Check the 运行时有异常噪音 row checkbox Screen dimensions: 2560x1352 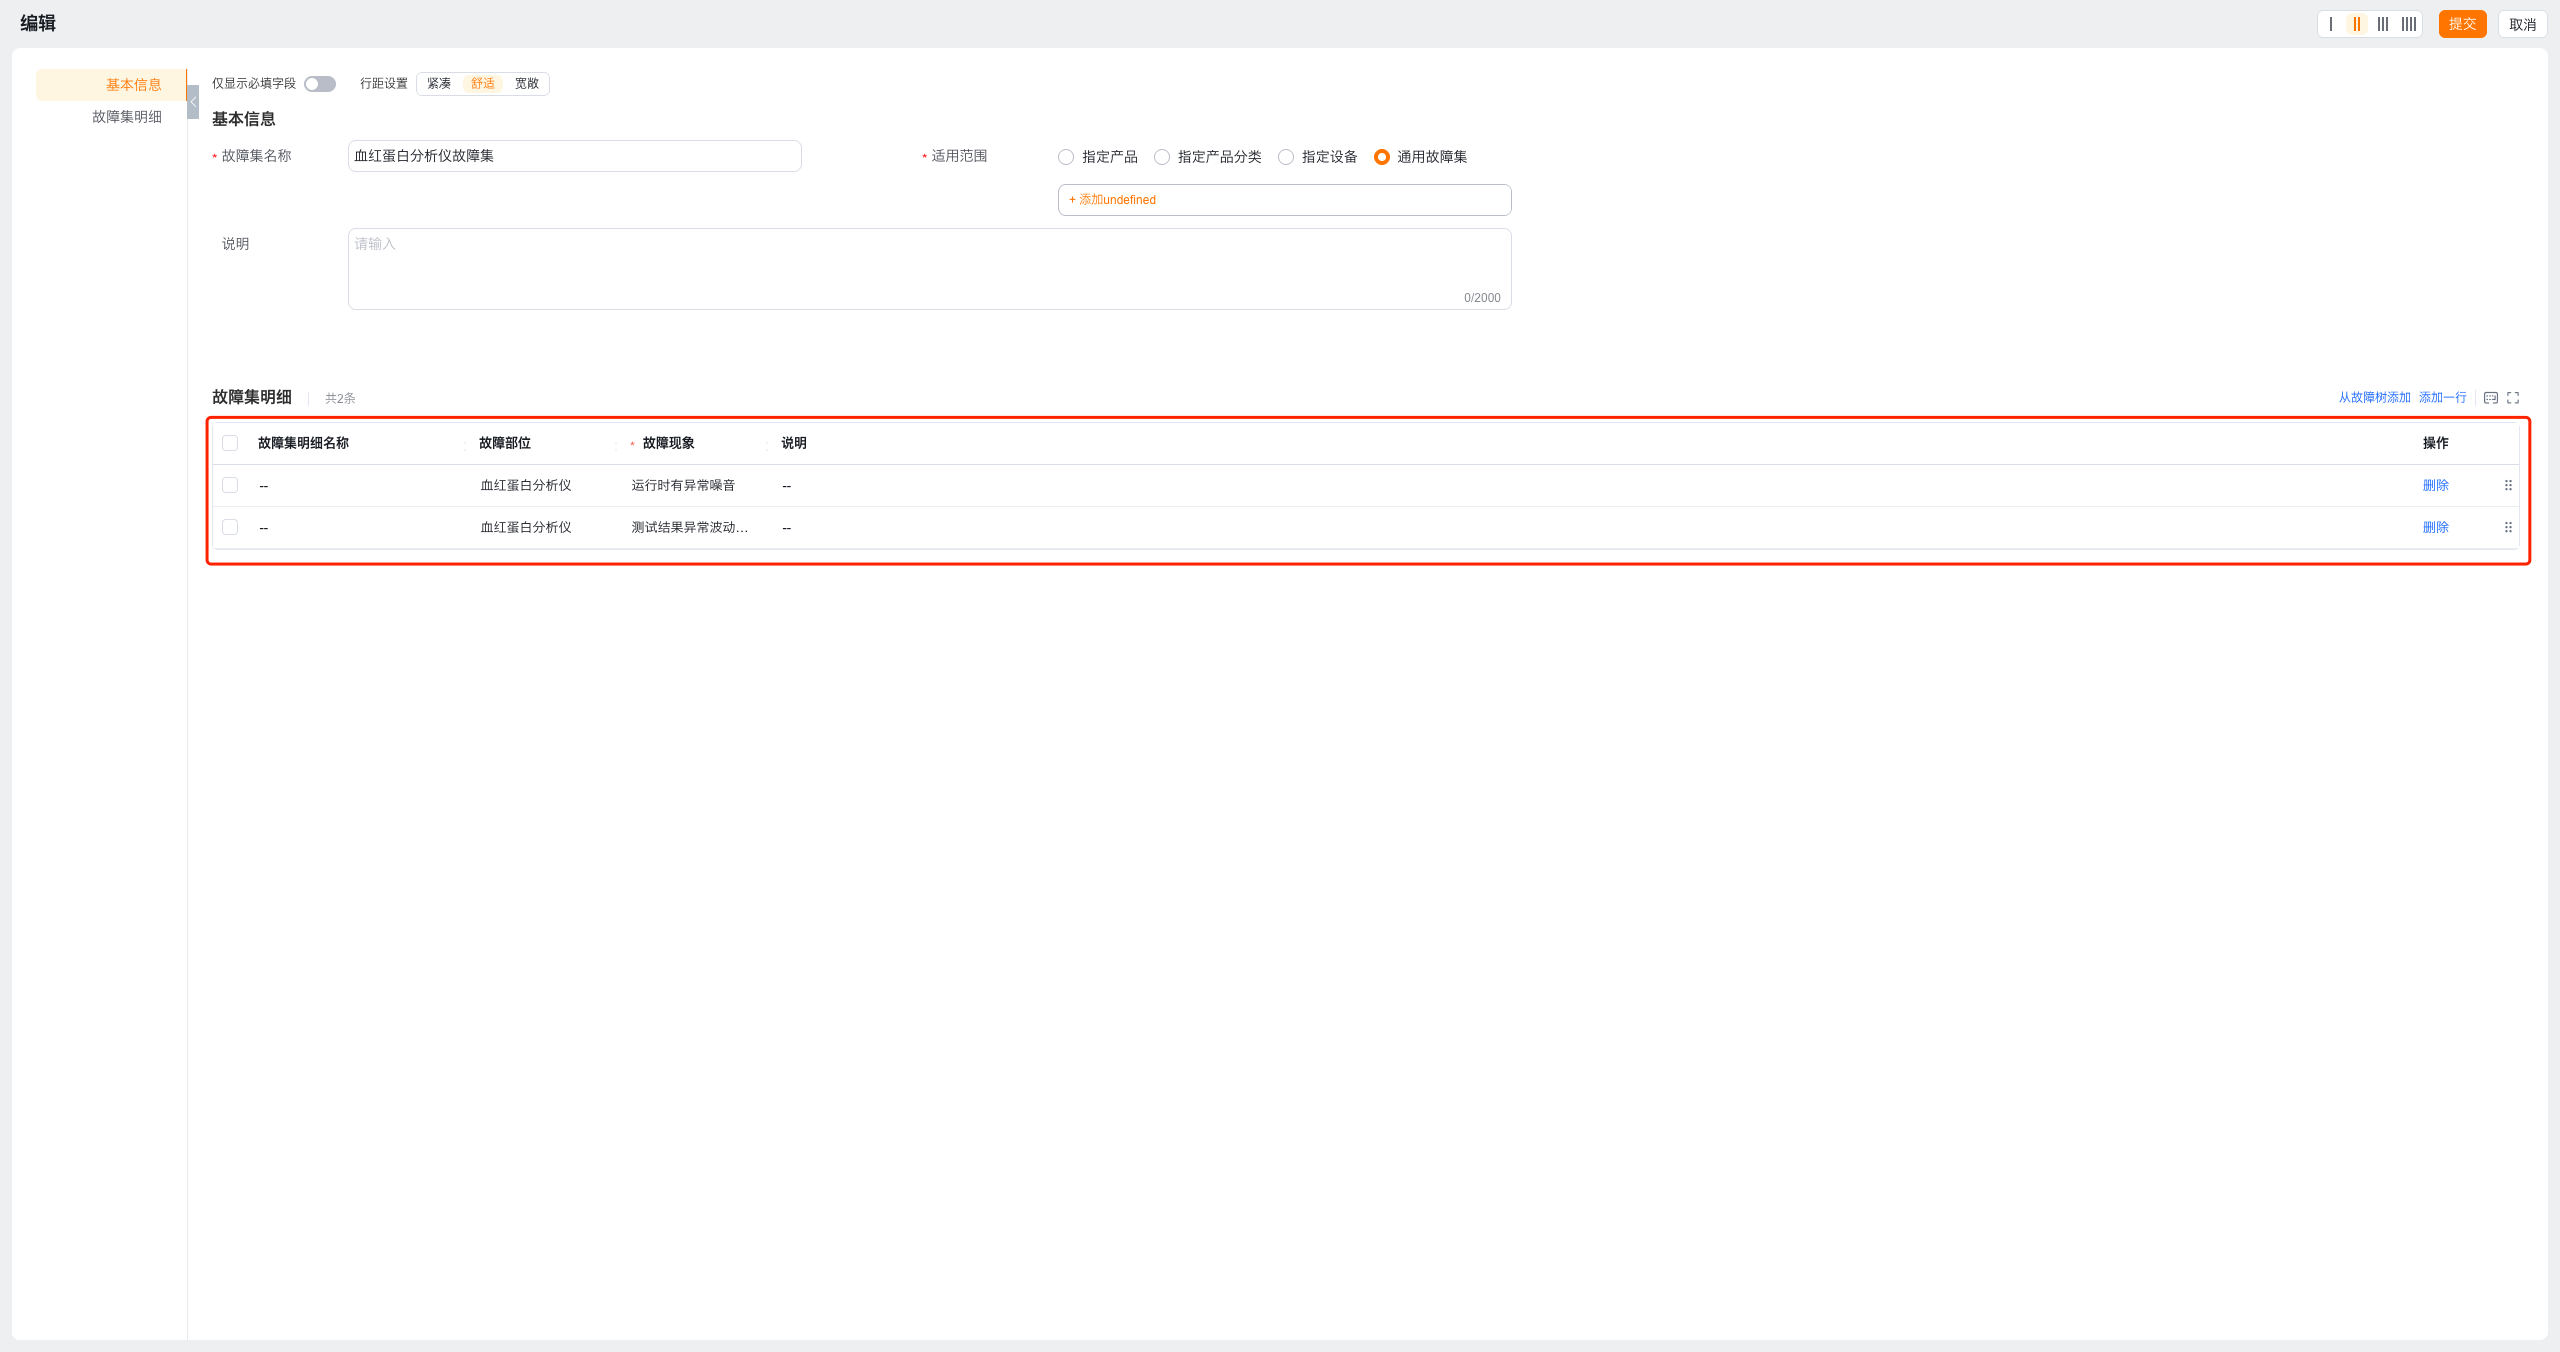pyautogui.click(x=230, y=486)
